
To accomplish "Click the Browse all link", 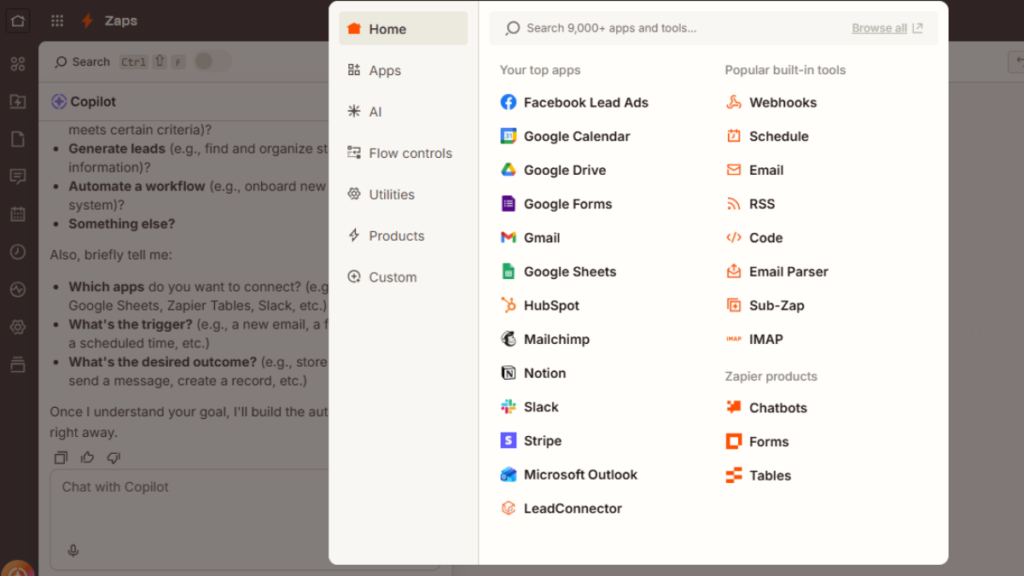I will pos(887,28).
